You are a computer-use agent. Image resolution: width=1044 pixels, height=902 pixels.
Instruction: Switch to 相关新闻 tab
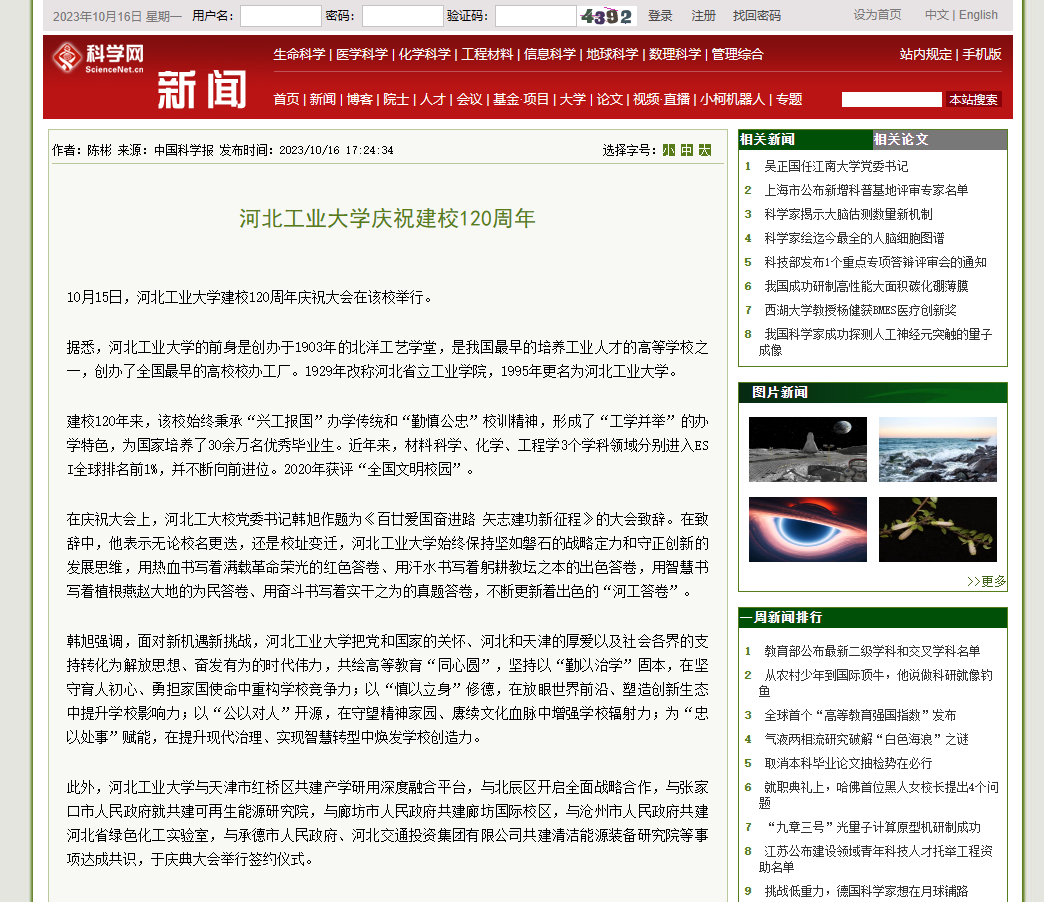(x=768, y=139)
